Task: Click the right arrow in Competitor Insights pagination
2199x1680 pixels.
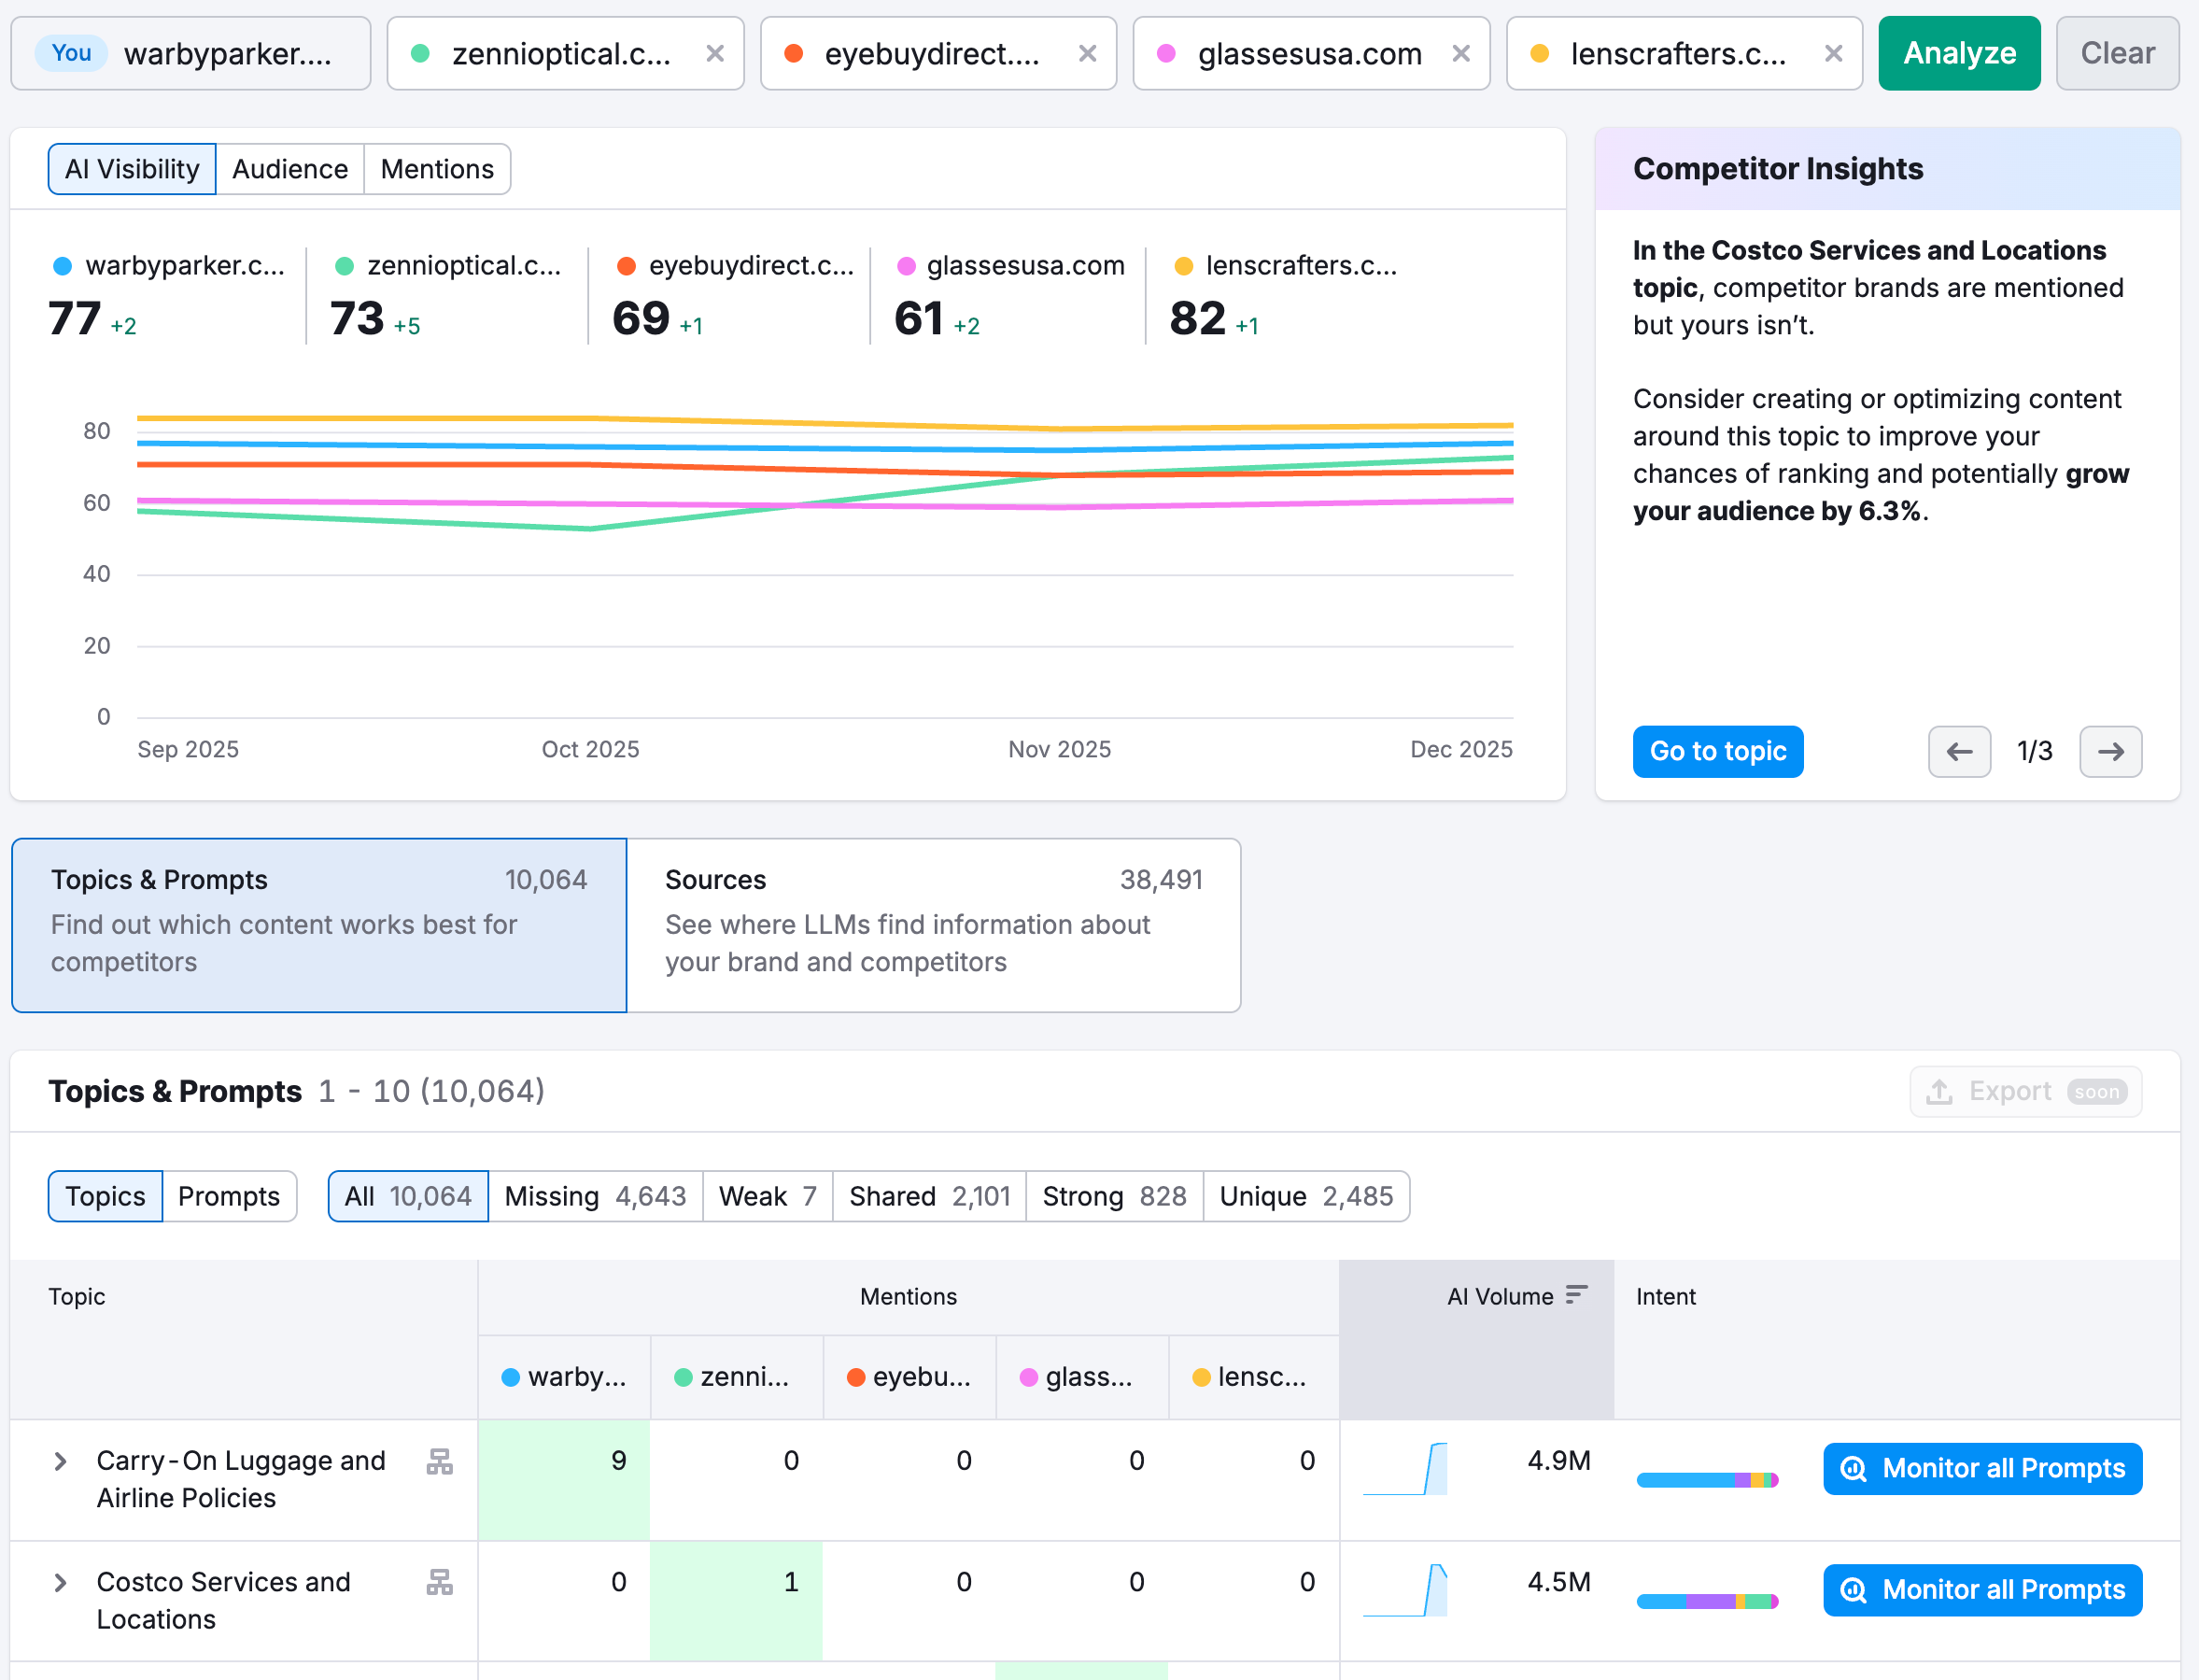Action: pyautogui.click(x=2110, y=751)
